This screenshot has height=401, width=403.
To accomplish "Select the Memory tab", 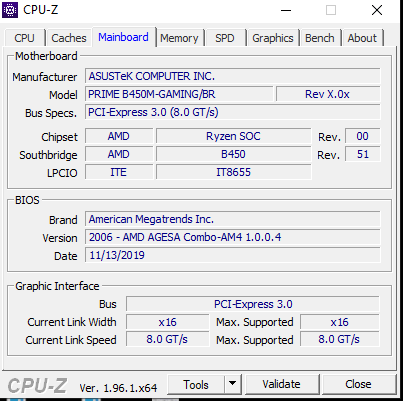I will 179,38.
